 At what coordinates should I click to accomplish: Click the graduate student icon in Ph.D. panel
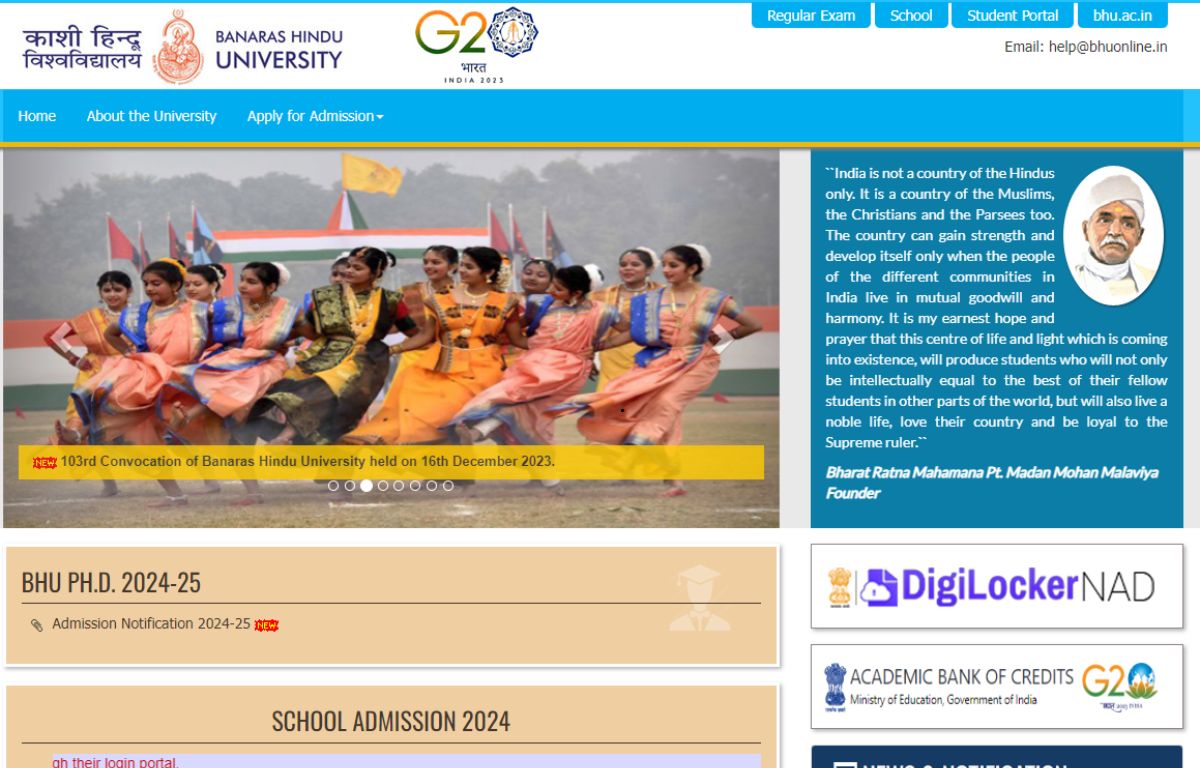point(699,598)
